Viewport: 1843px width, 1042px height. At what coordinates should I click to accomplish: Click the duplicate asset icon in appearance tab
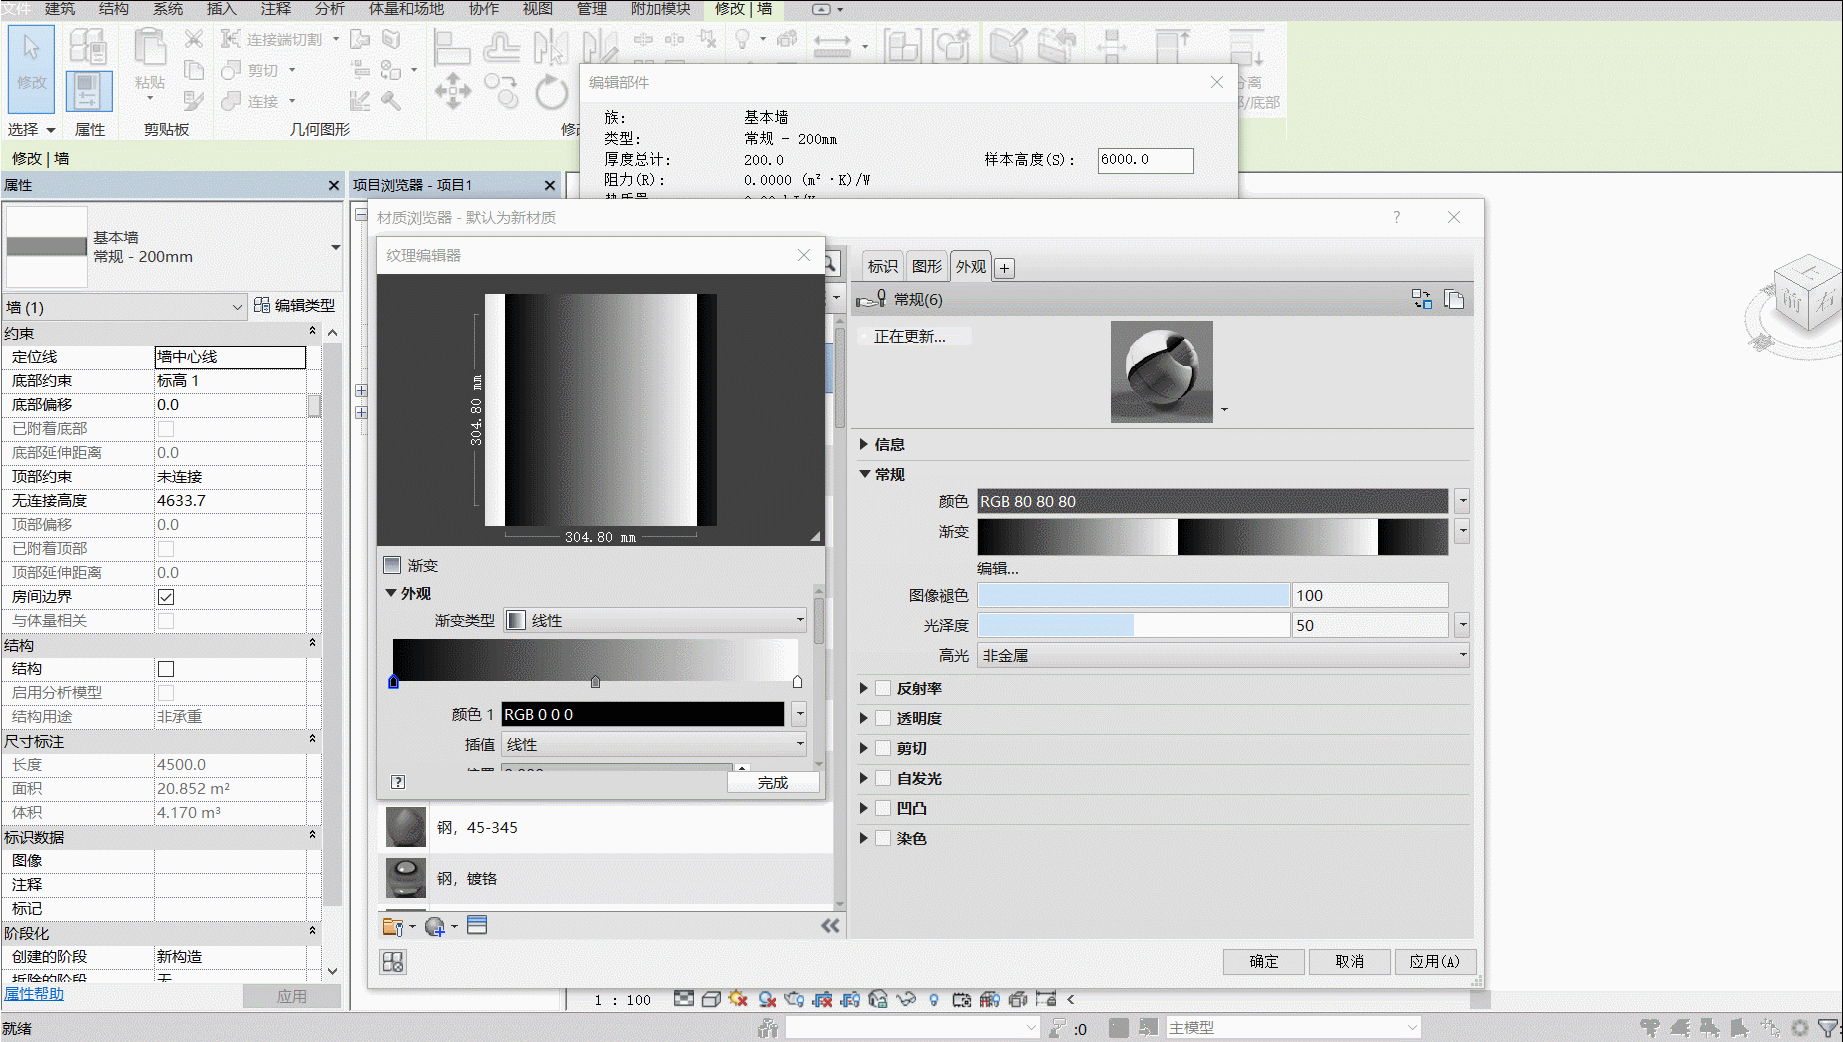[1454, 299]
